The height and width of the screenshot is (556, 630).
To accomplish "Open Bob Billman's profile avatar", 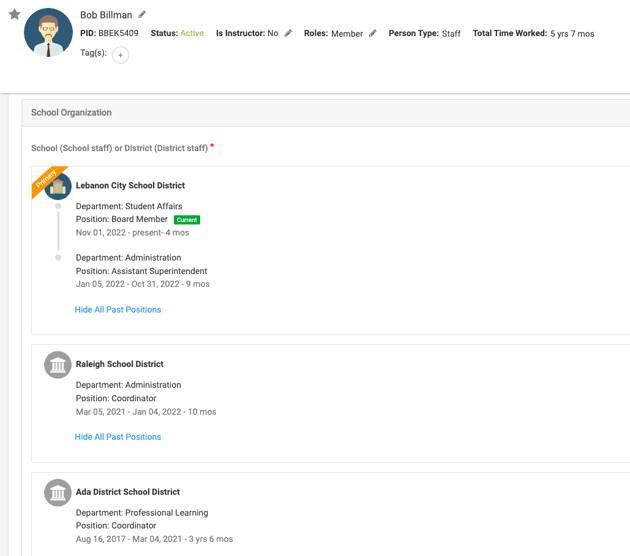I will [x=48, y=33].
